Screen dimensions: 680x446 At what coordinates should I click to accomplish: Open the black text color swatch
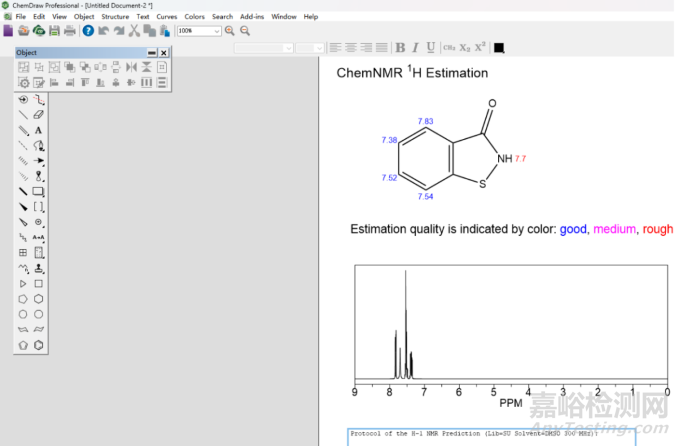[x=499, y=47]
